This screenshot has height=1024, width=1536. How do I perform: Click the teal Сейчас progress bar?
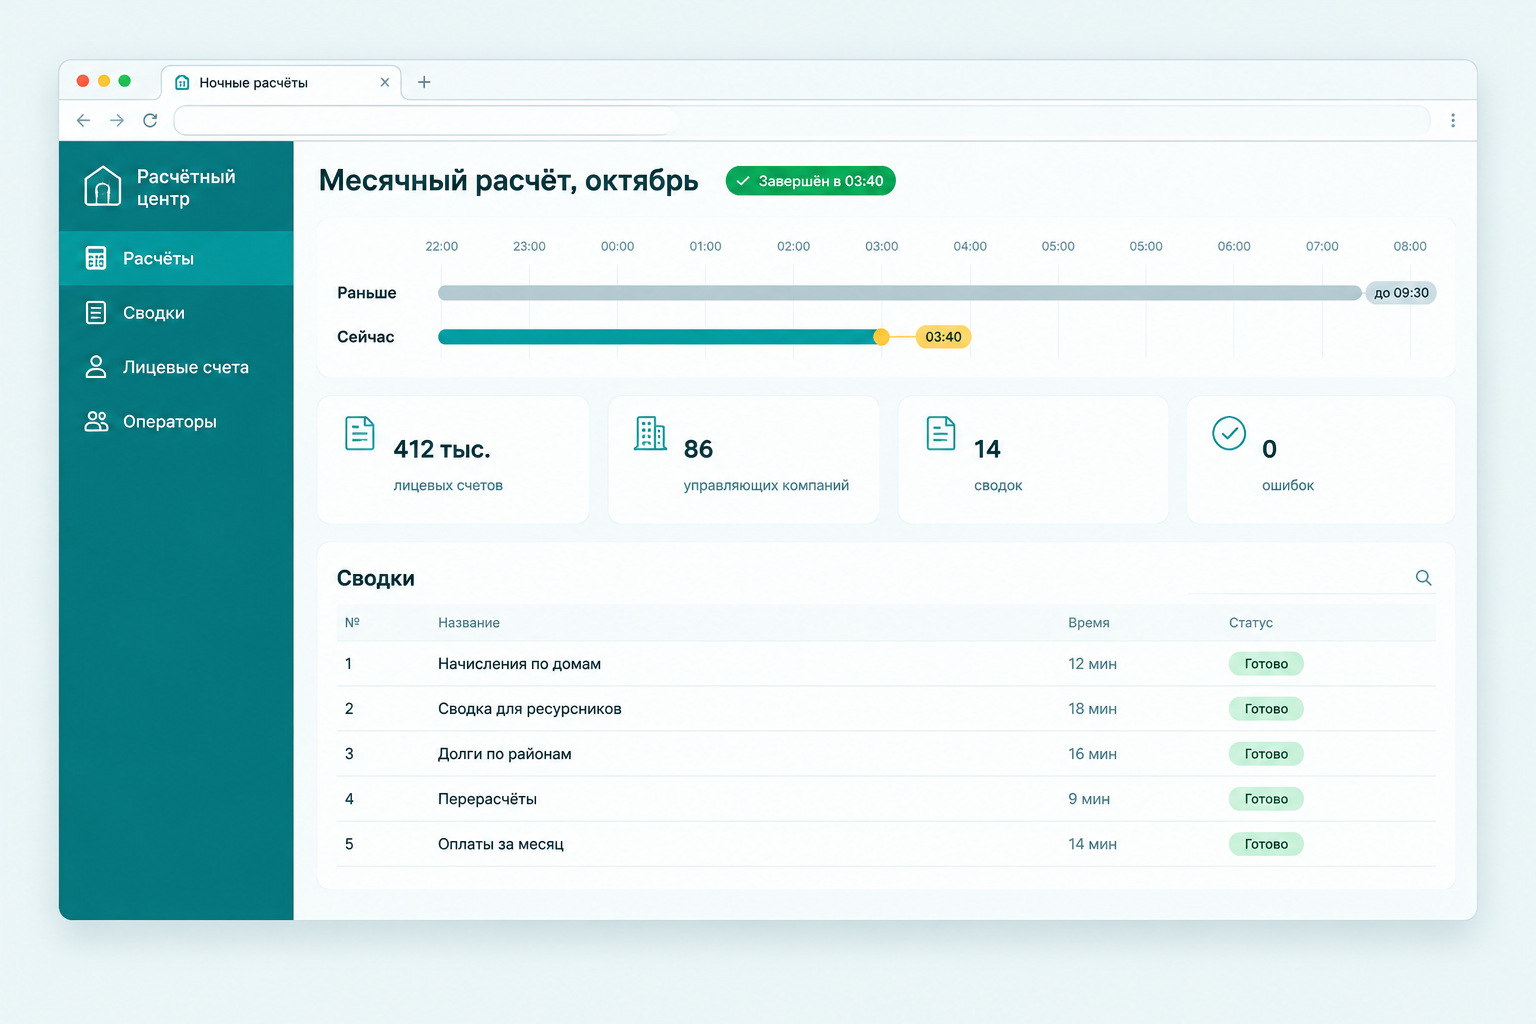[658, 337]
